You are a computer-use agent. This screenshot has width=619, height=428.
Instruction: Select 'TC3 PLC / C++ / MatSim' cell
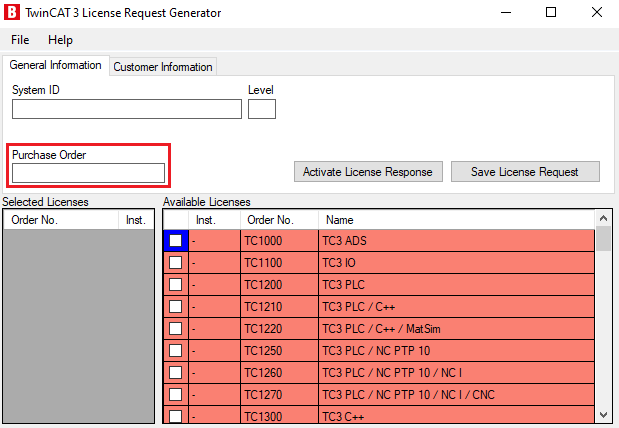456,329
